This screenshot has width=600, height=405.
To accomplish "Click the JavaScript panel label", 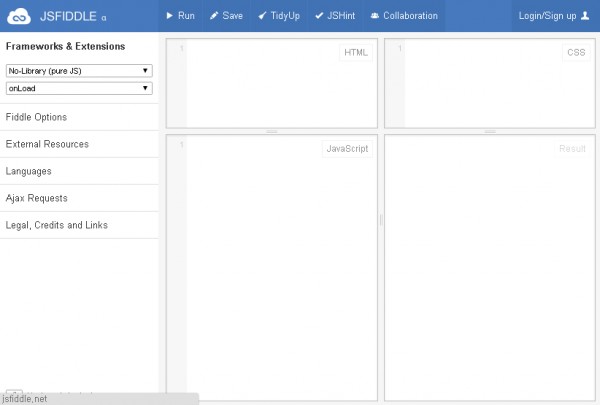I will click(x=347, y=149).
